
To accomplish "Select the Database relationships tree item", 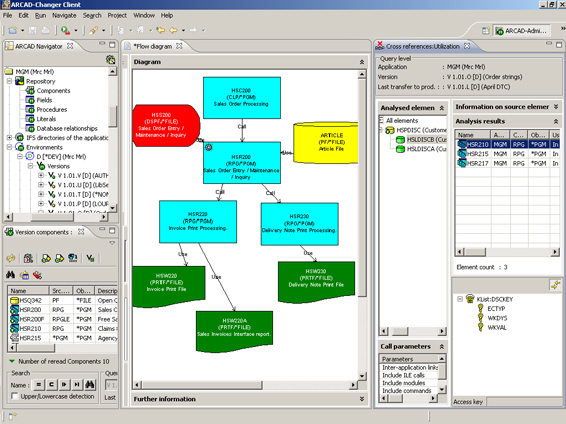I will point(67,128).
